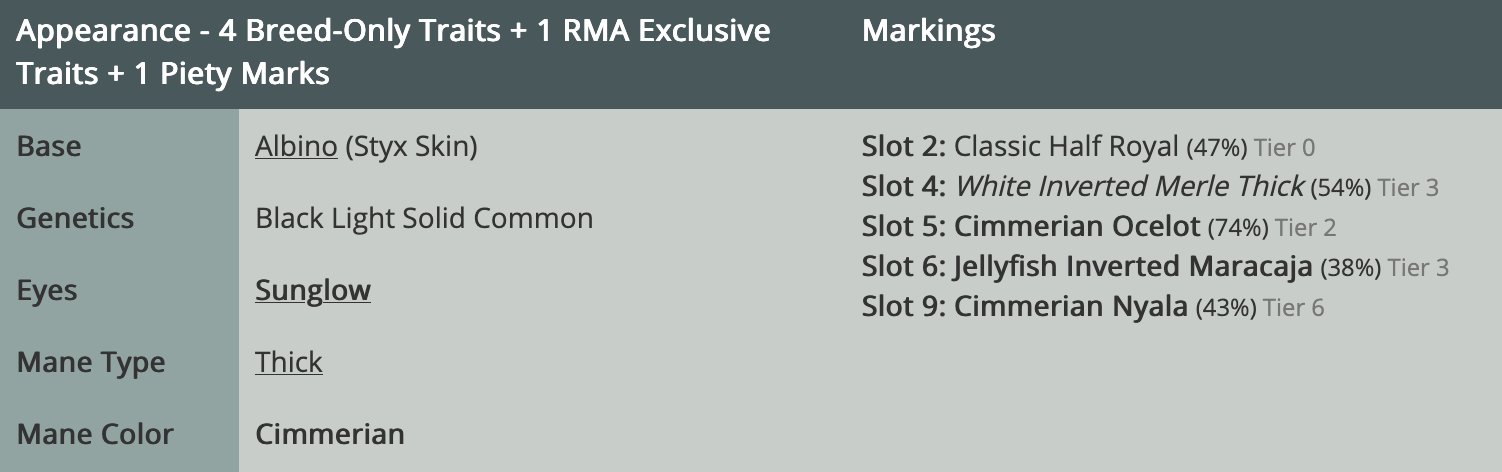Click the Tier 6 label
The width and height of the screenshot is (1502, 472).
pos(1294,308)
